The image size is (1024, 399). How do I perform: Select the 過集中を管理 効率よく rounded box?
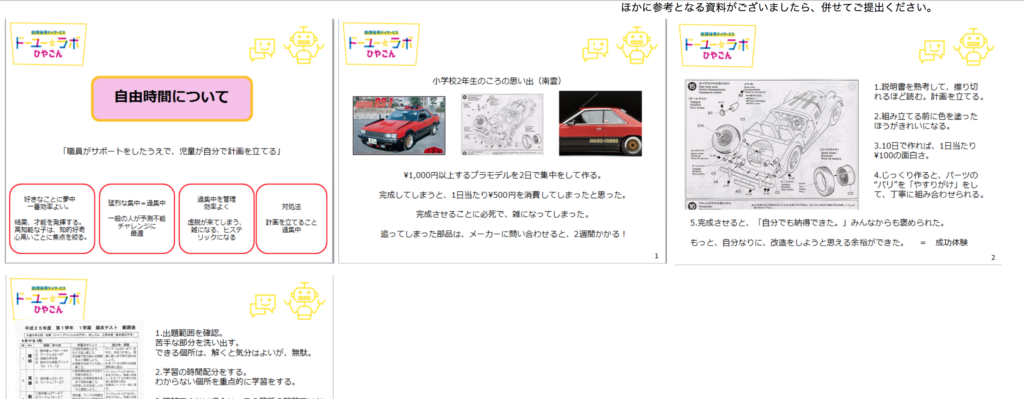pos(216,219)
